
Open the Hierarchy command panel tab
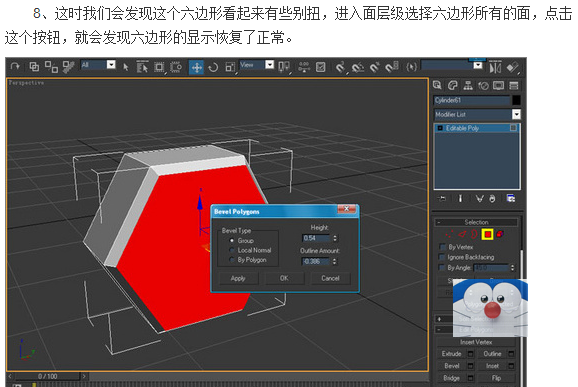pos(468,86)
